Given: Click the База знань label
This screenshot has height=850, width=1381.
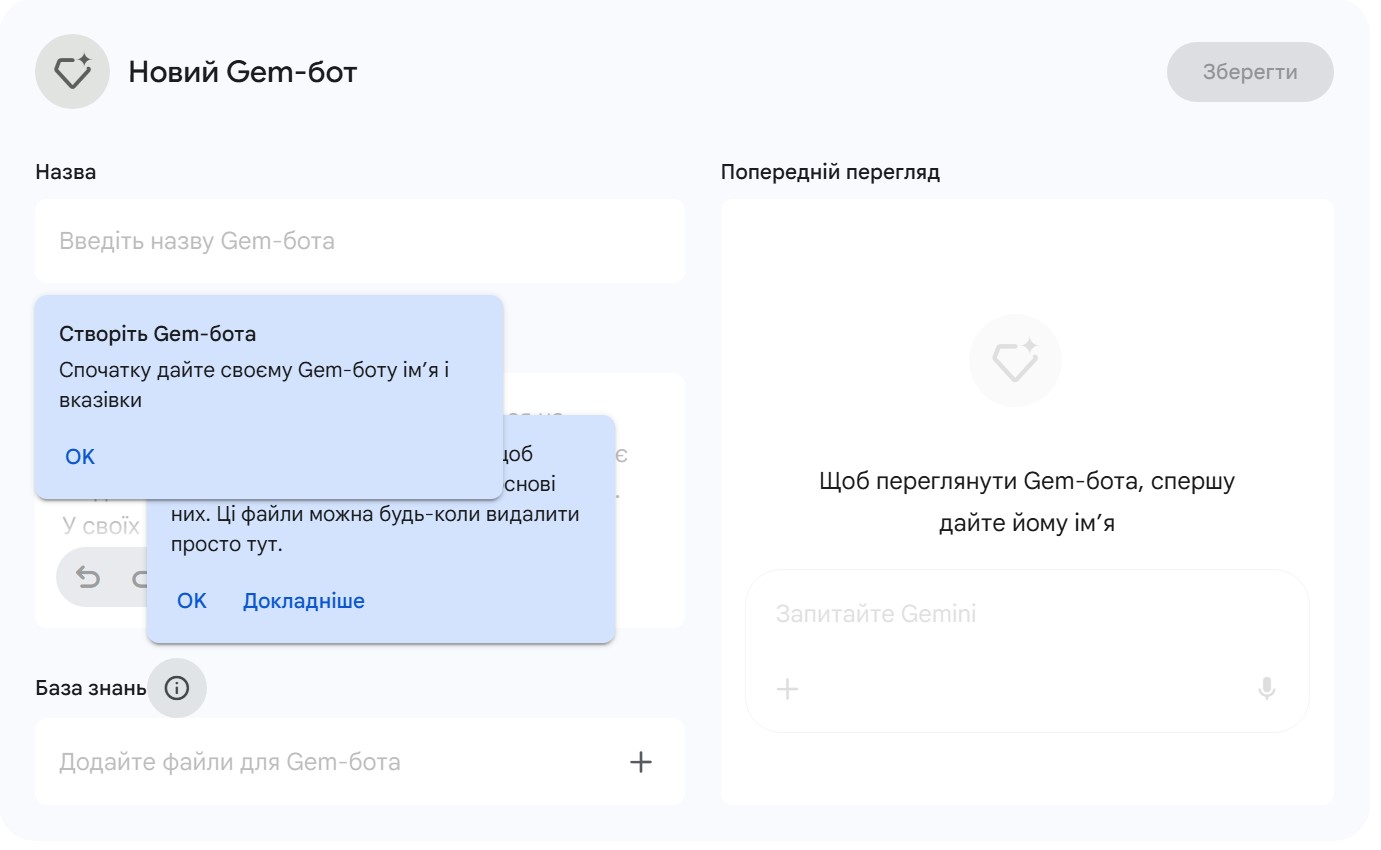Looking at the screenshot, I should tap(91, 688).
